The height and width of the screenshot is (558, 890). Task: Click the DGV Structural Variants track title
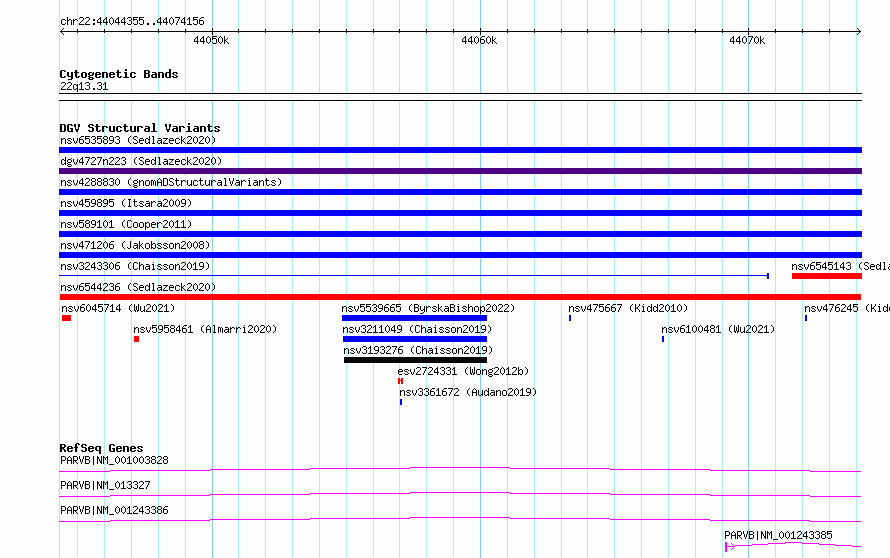140,128
